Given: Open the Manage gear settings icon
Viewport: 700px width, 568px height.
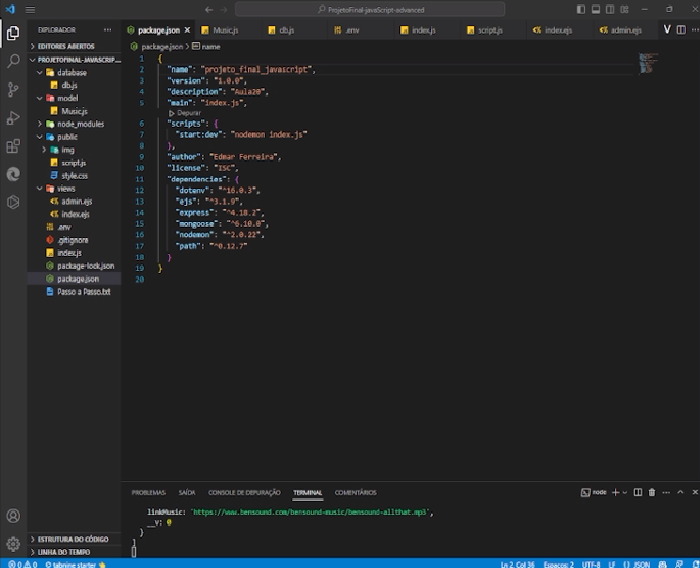Looking at the screenshot, I should point(13,544).
